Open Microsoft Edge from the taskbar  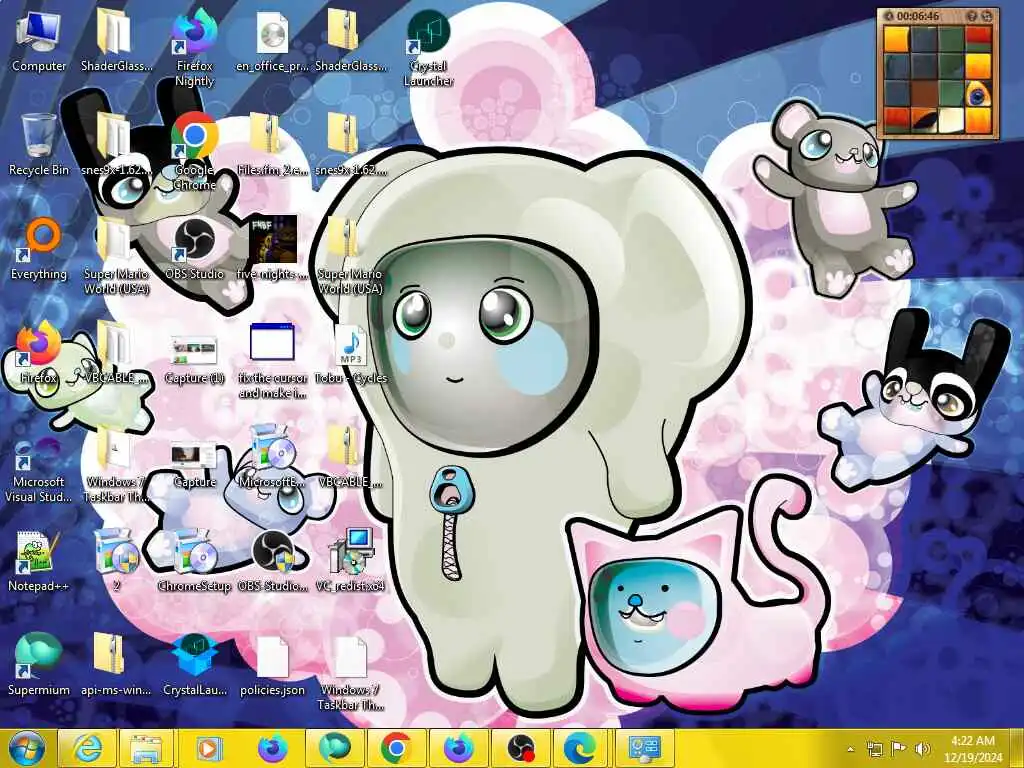point(580,748)
